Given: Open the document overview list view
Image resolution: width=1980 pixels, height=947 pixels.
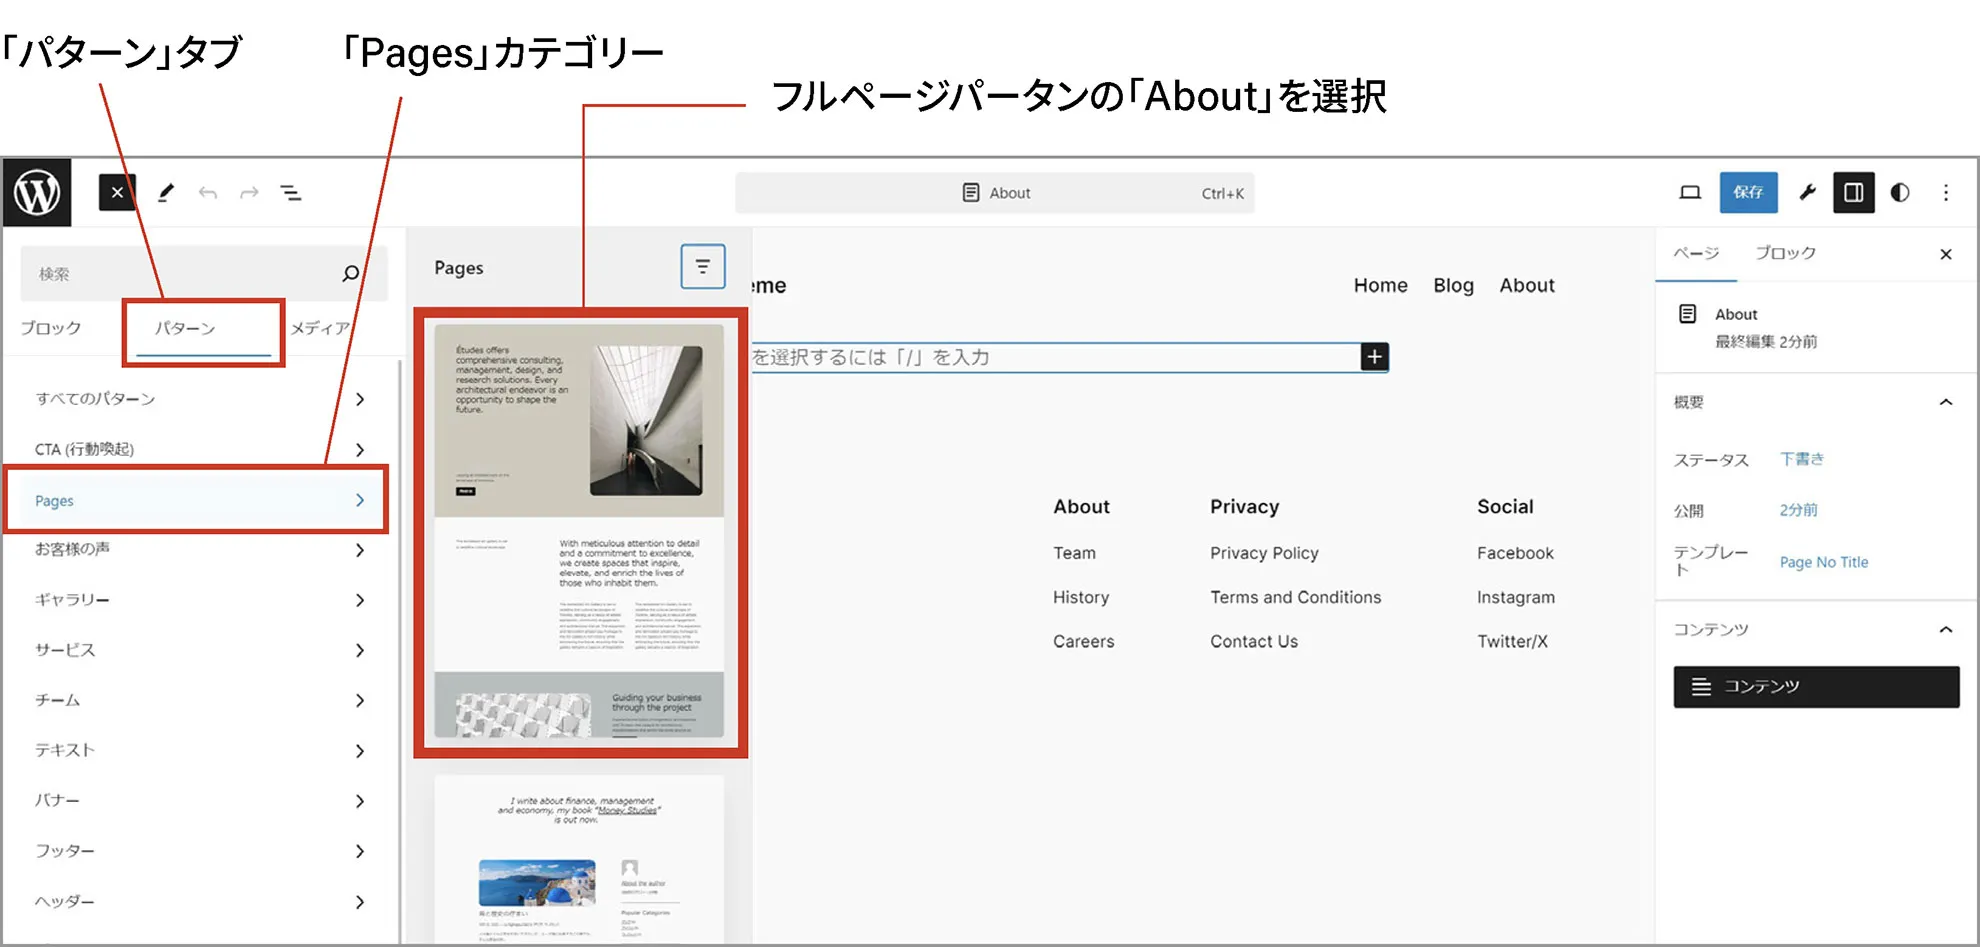Looking at the screenshot, I should tap(291, 192).
